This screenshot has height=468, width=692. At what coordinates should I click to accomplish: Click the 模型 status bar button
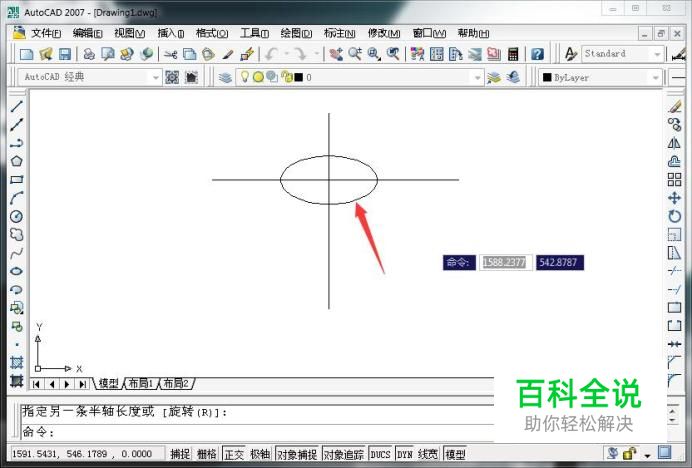click(x=455, y=454)
